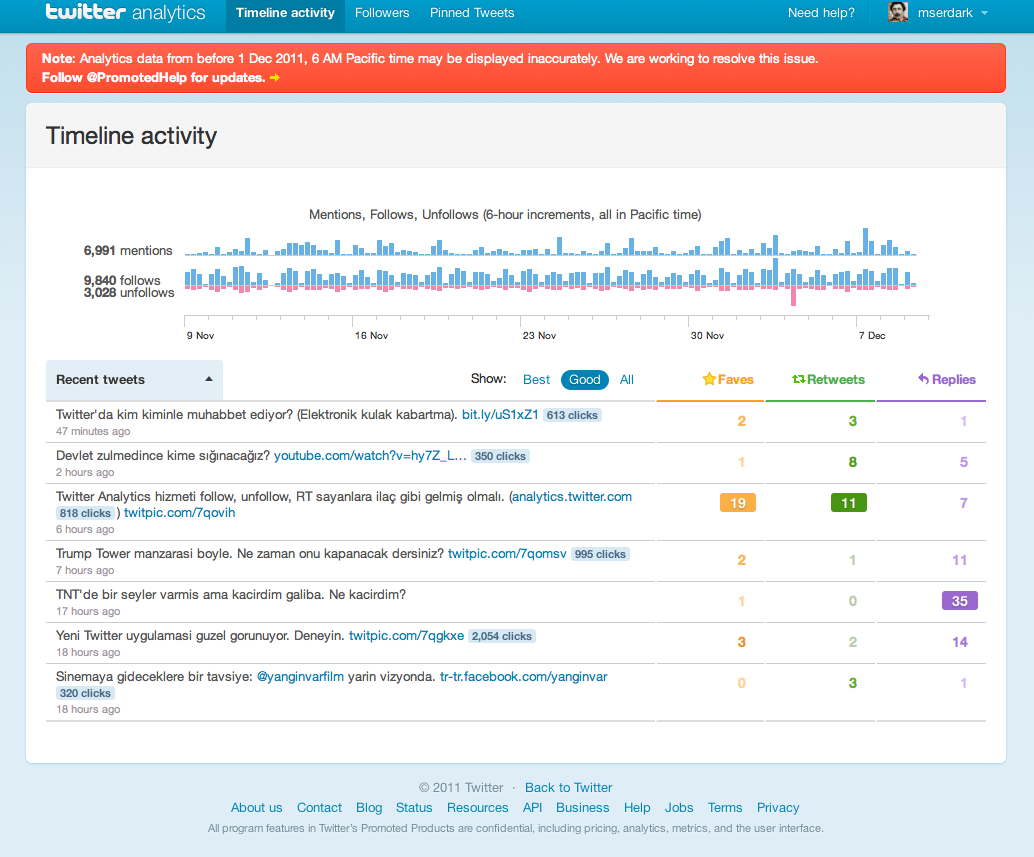Open the Pinned Tweets tab
Image resolution: width=1034 pixels, height=857 pixels.
[x=472, y=13]
